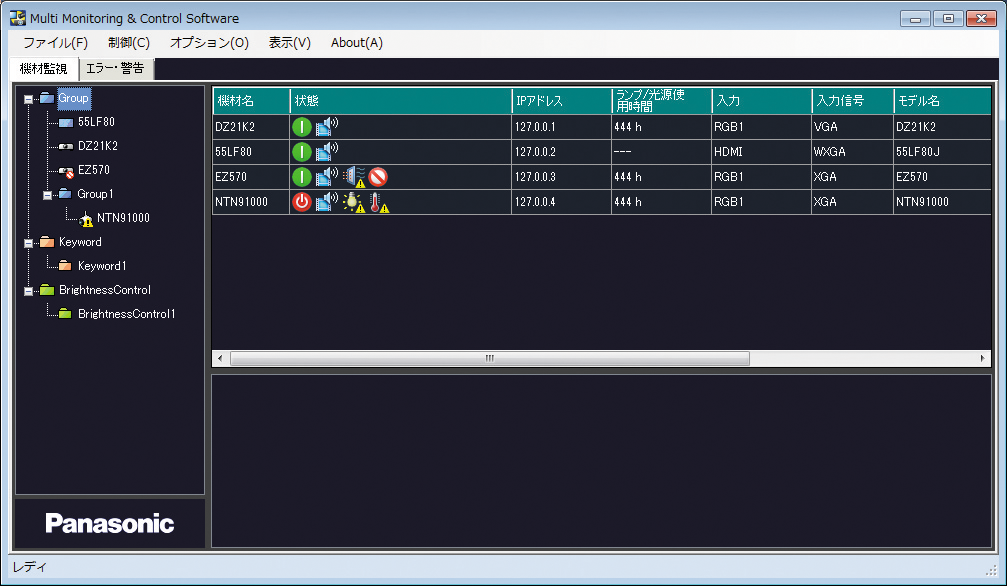Click the red standby power icon for NTN91000

[x=302, y=202]
